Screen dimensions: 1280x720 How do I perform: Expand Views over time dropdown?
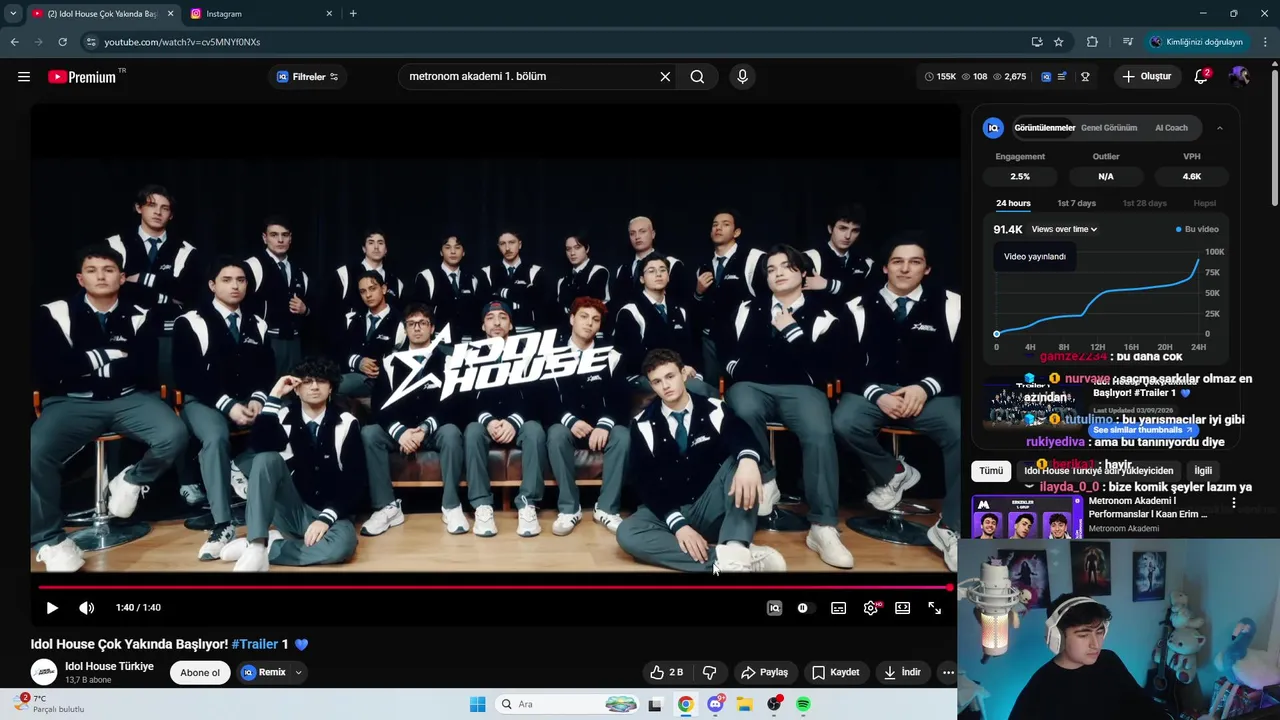click(1064, 229)
